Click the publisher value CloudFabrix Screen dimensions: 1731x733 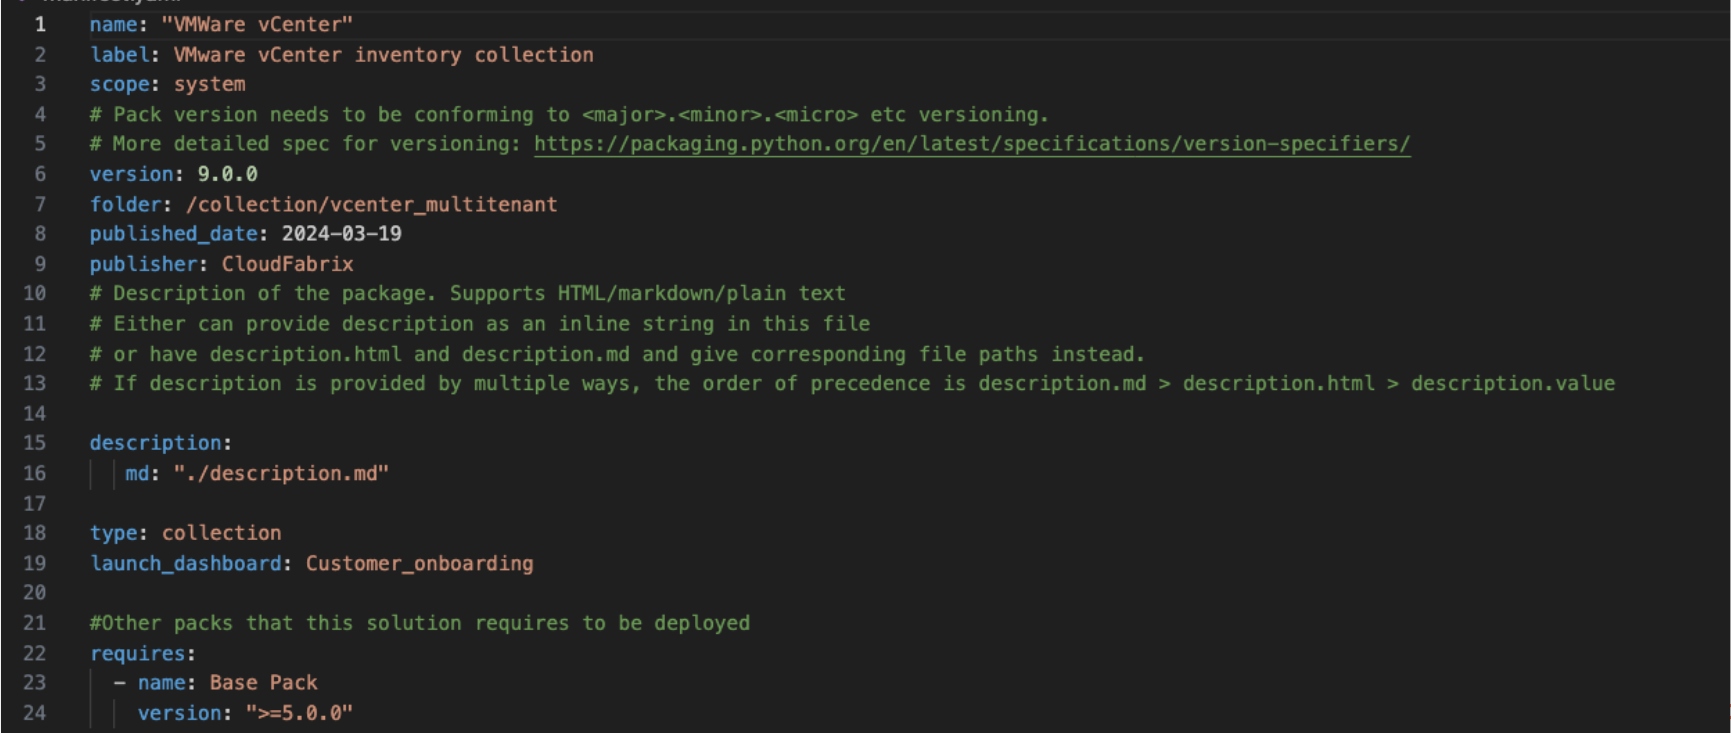pyautogui.click(x=287, y=264)
